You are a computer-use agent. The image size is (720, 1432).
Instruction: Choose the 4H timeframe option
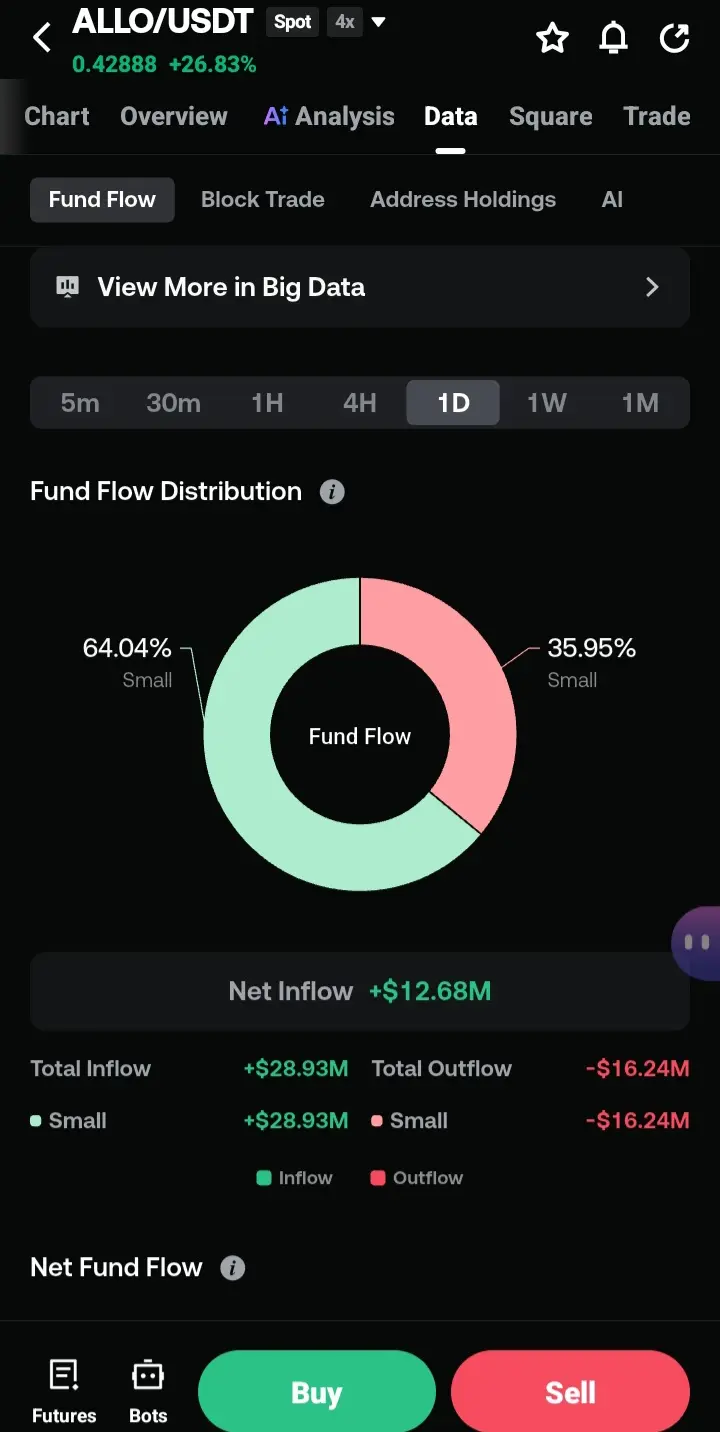click(360, 403)
